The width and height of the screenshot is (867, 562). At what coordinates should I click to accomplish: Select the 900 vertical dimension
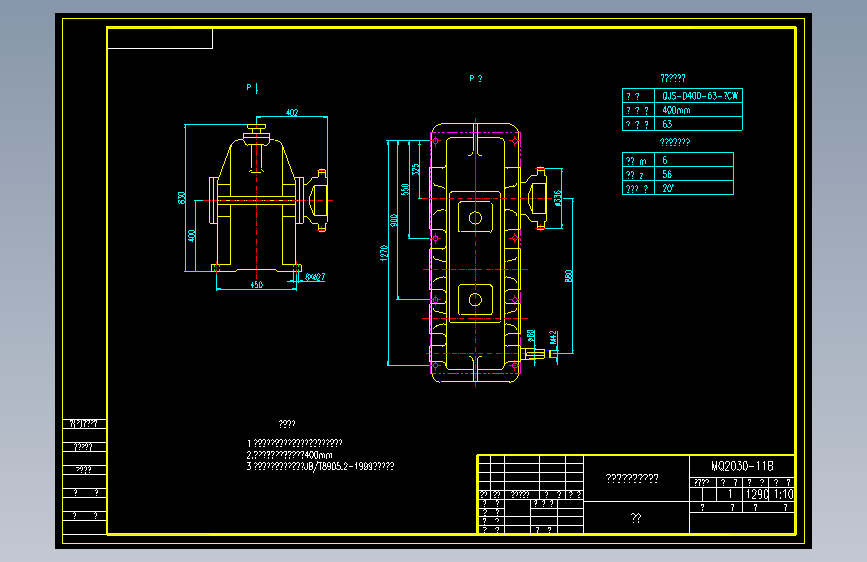coord(394,220)
